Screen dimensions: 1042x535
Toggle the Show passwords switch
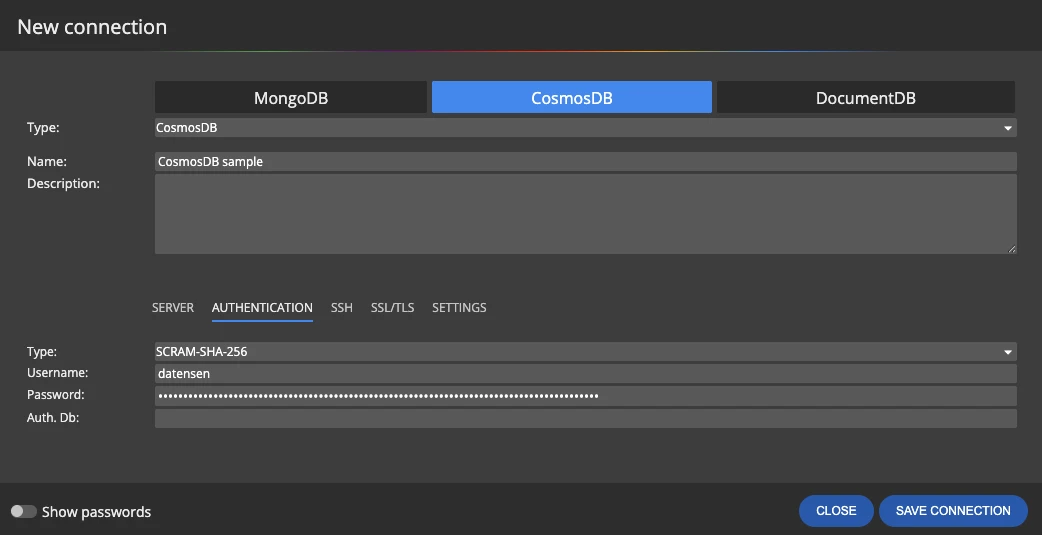(x=23, y=511)
